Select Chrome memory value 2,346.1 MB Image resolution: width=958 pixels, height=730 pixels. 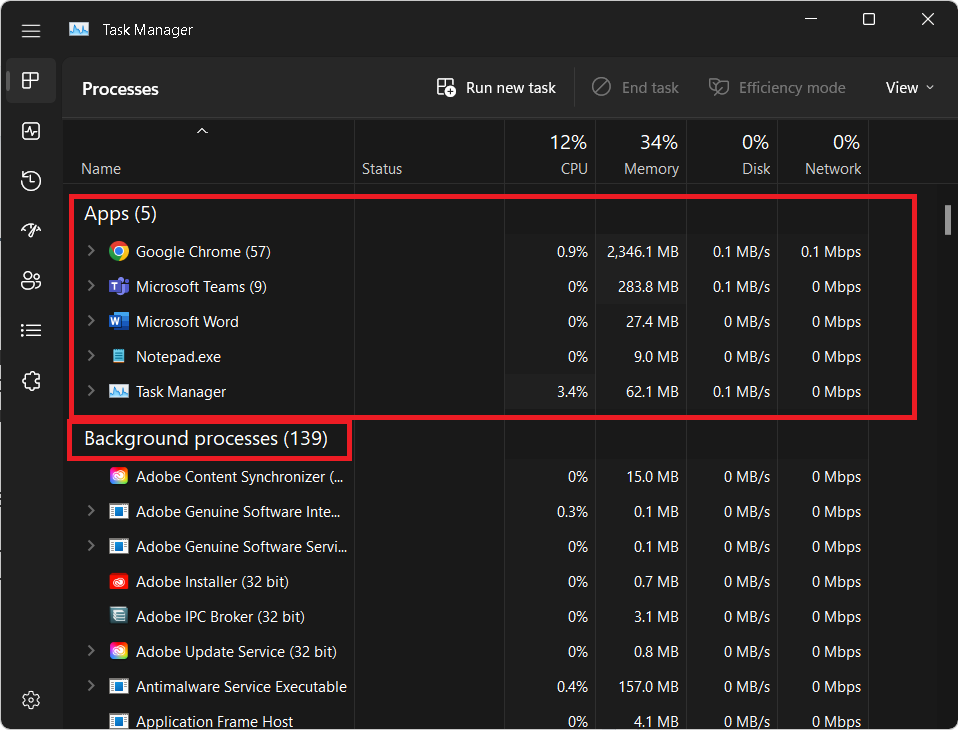click(x=643, y=252)
